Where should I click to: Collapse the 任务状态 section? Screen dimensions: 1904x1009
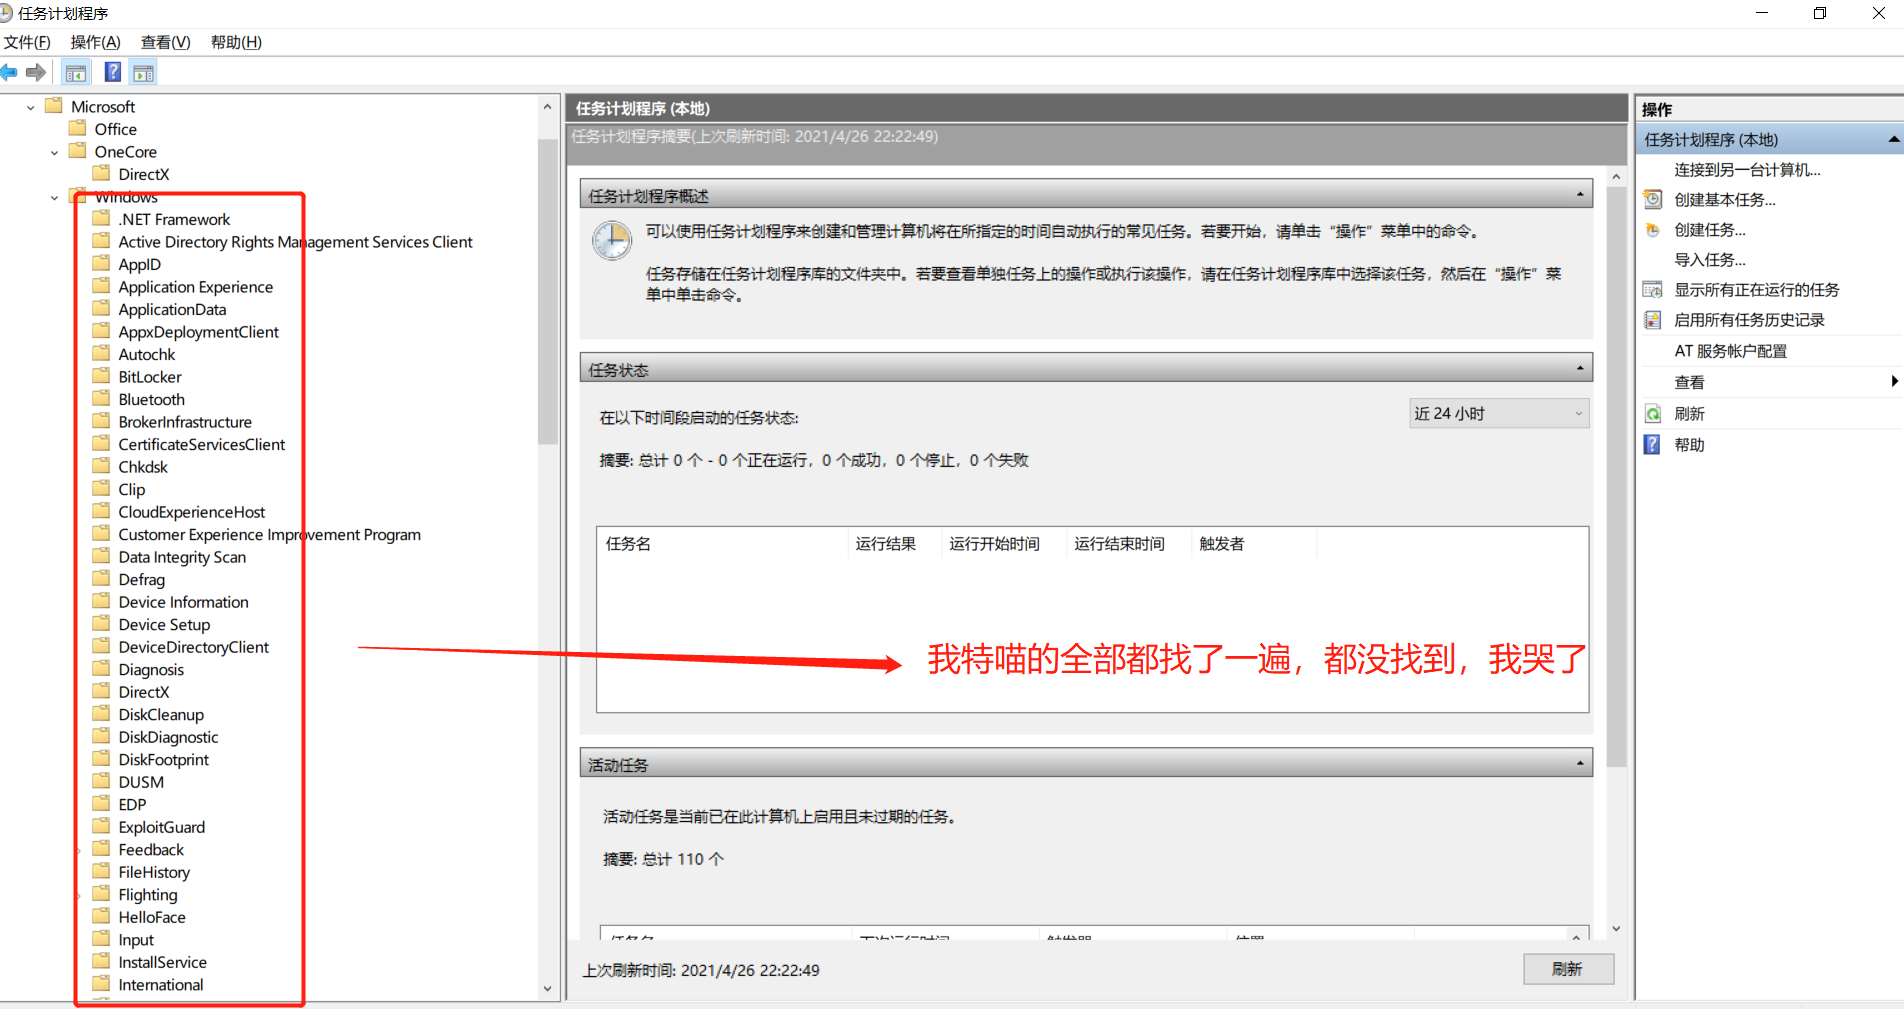point(1580,369)
